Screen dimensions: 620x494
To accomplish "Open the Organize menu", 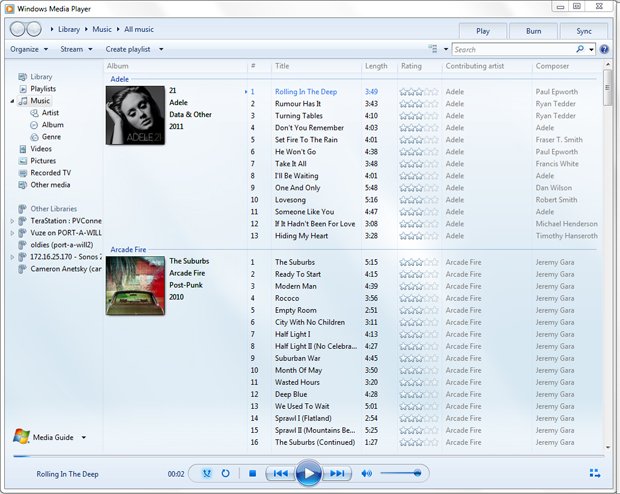I will 29,49.
